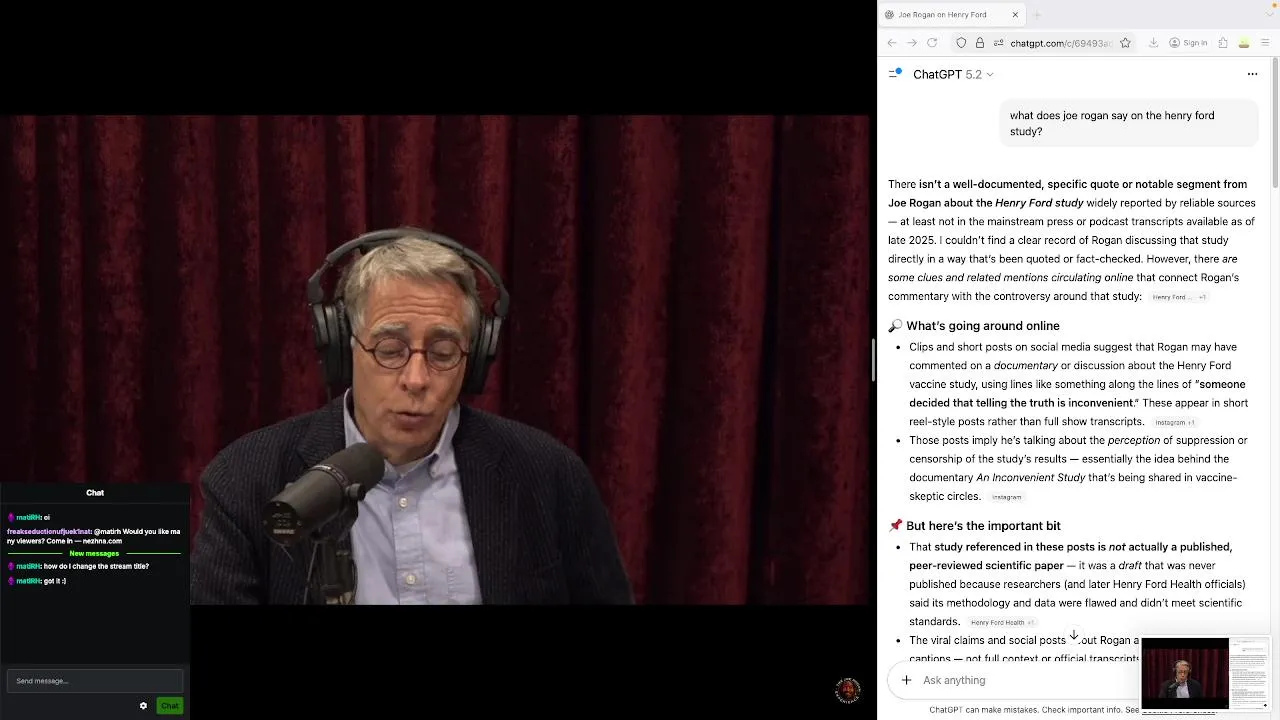
Task: Open site permissions icon in address bar
Action: click(998, 43)
